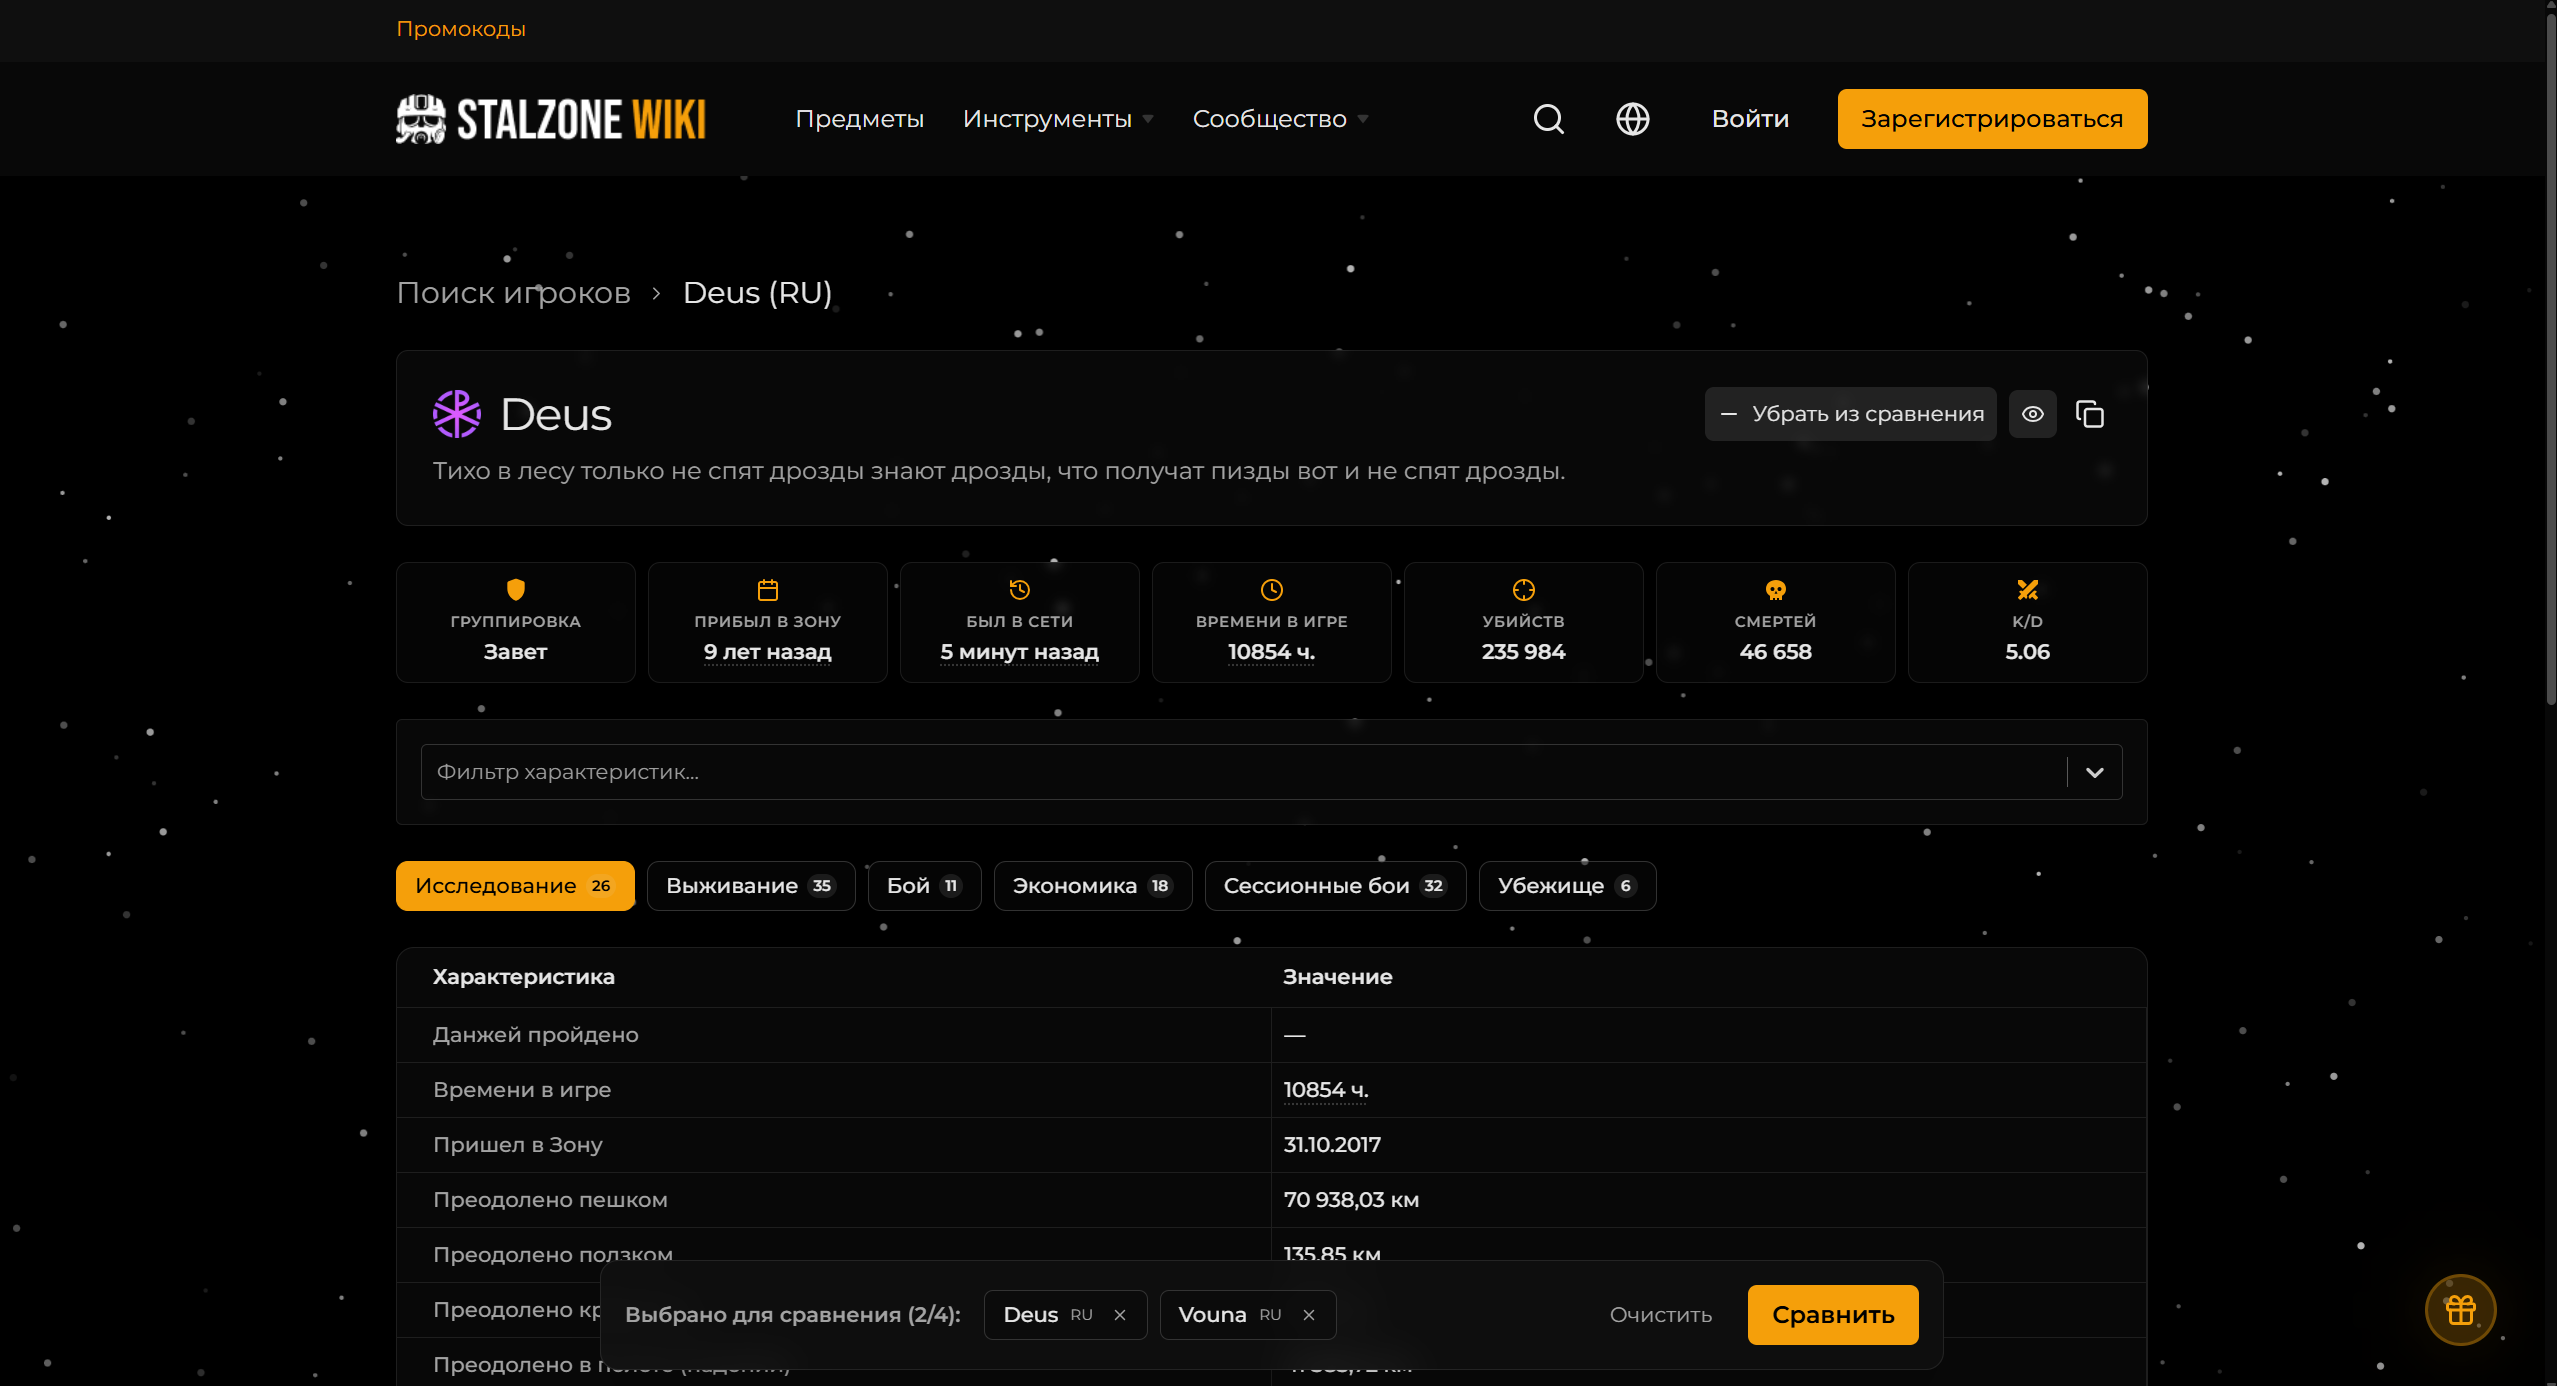Screen dimensions: 2557x1386
Task: Click Убрать из сравнения button
Action: pyautogui.click(x=1850, y=414)
